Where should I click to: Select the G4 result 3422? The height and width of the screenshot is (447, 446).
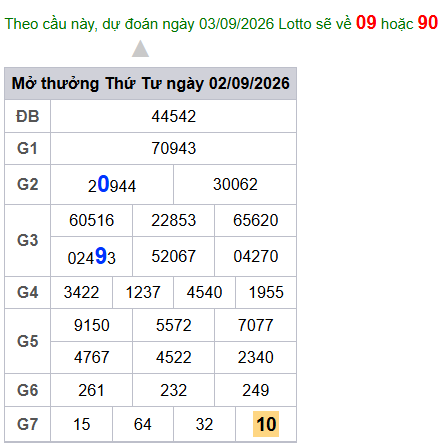coord(82,293)
